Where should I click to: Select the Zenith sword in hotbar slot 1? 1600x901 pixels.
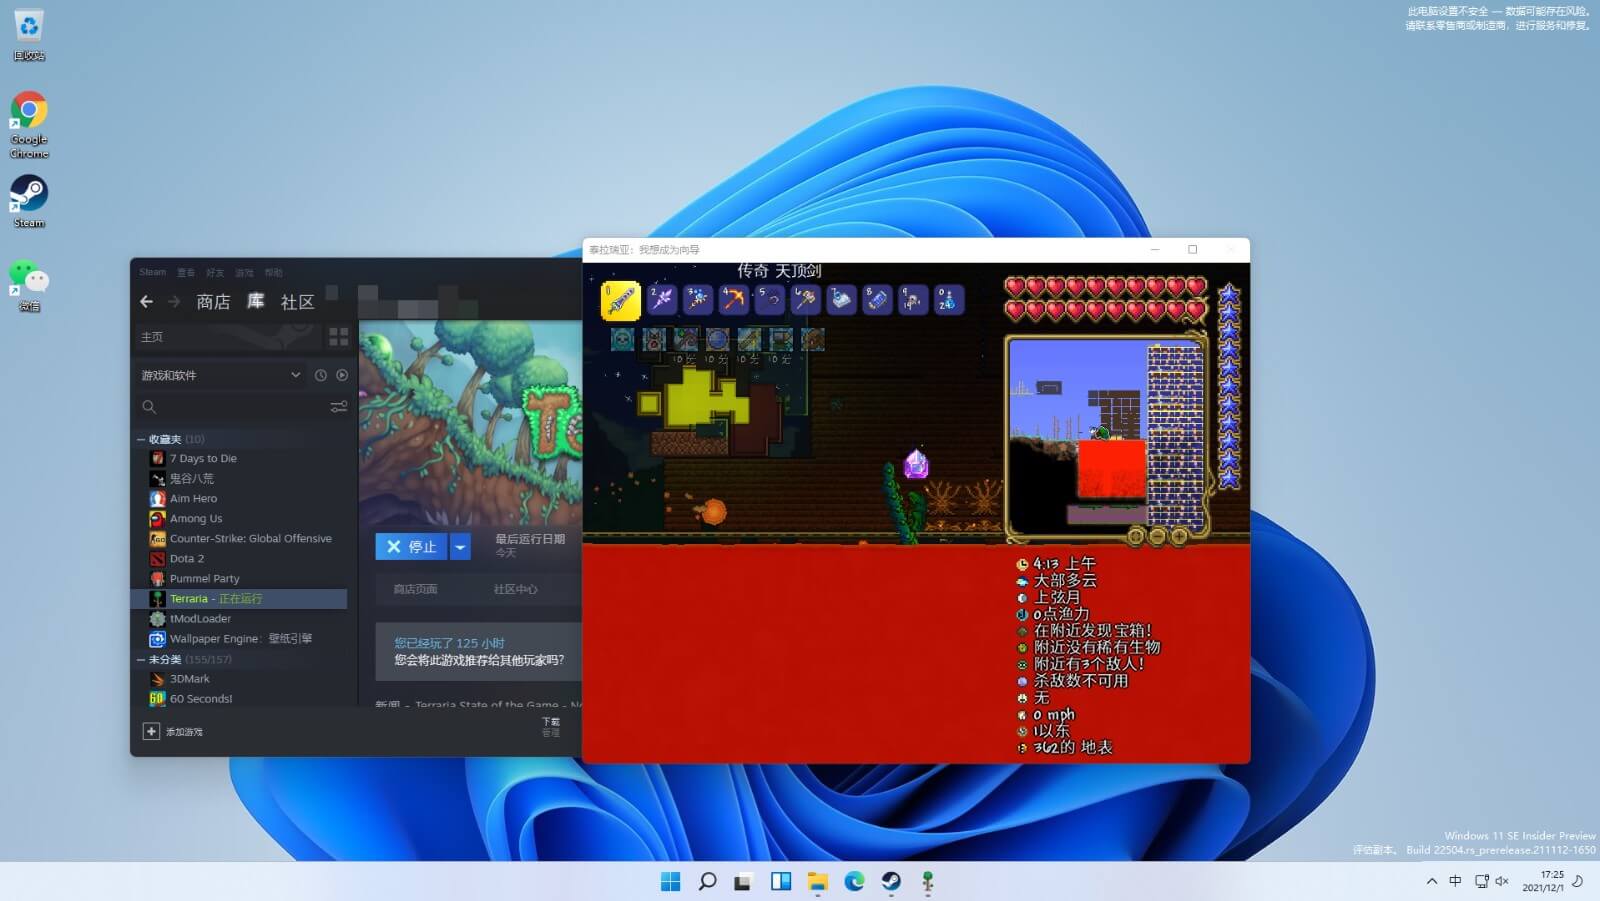click(620, 300)
